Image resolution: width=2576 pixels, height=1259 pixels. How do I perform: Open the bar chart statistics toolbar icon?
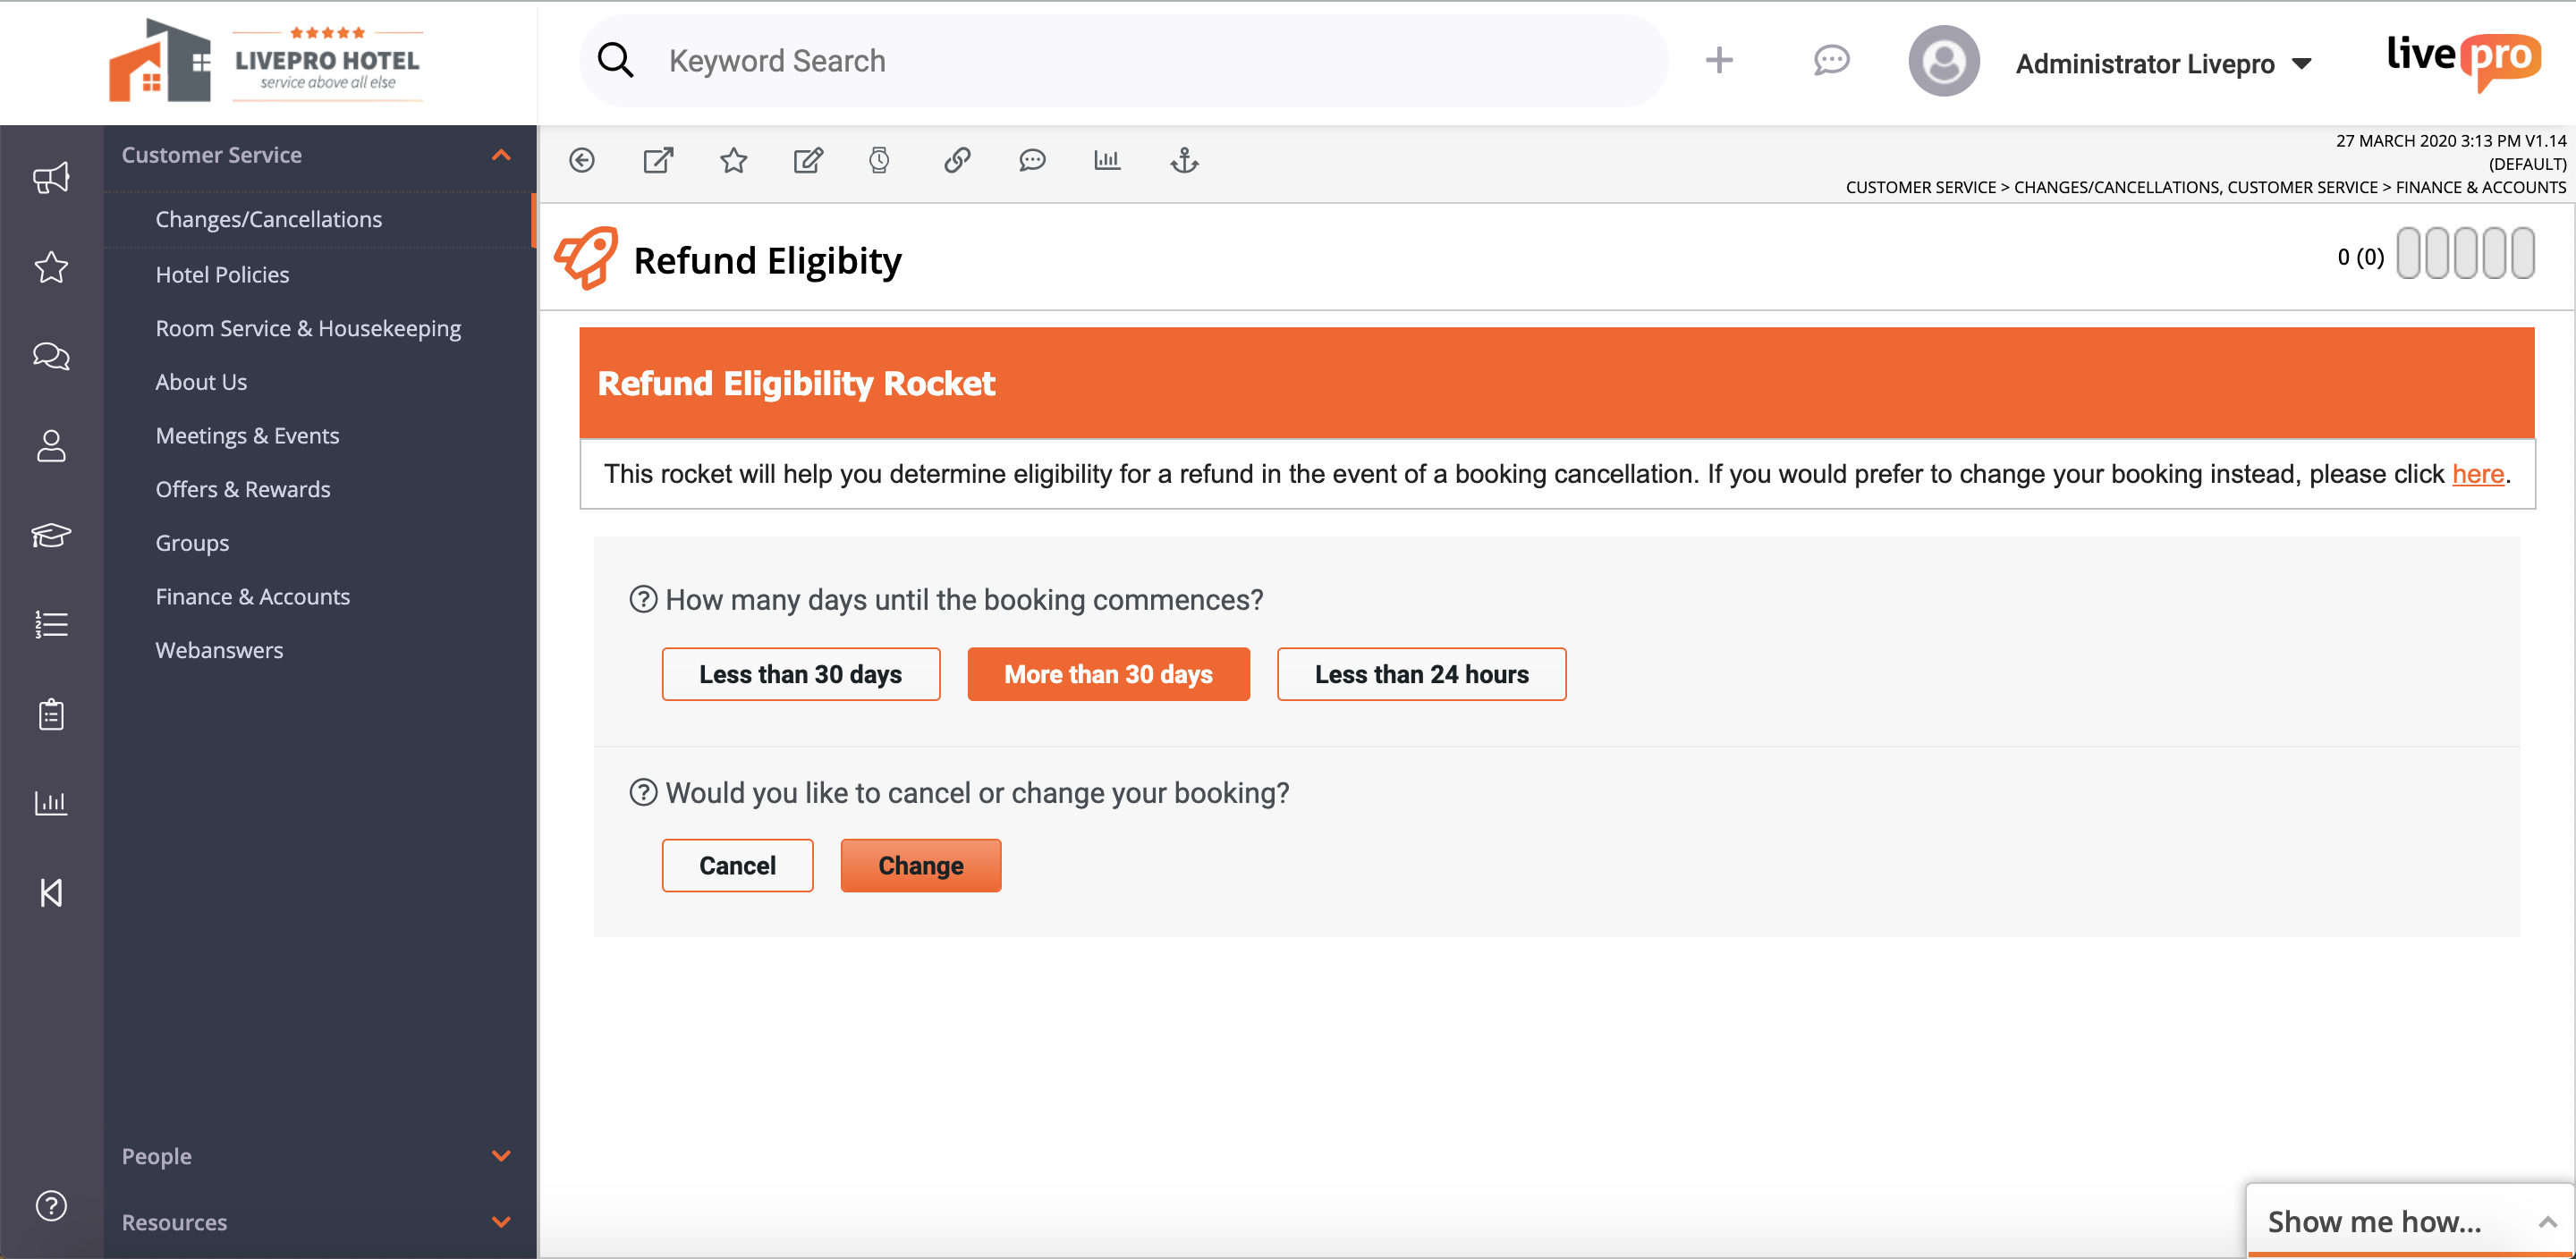[x=1107, y=160]
